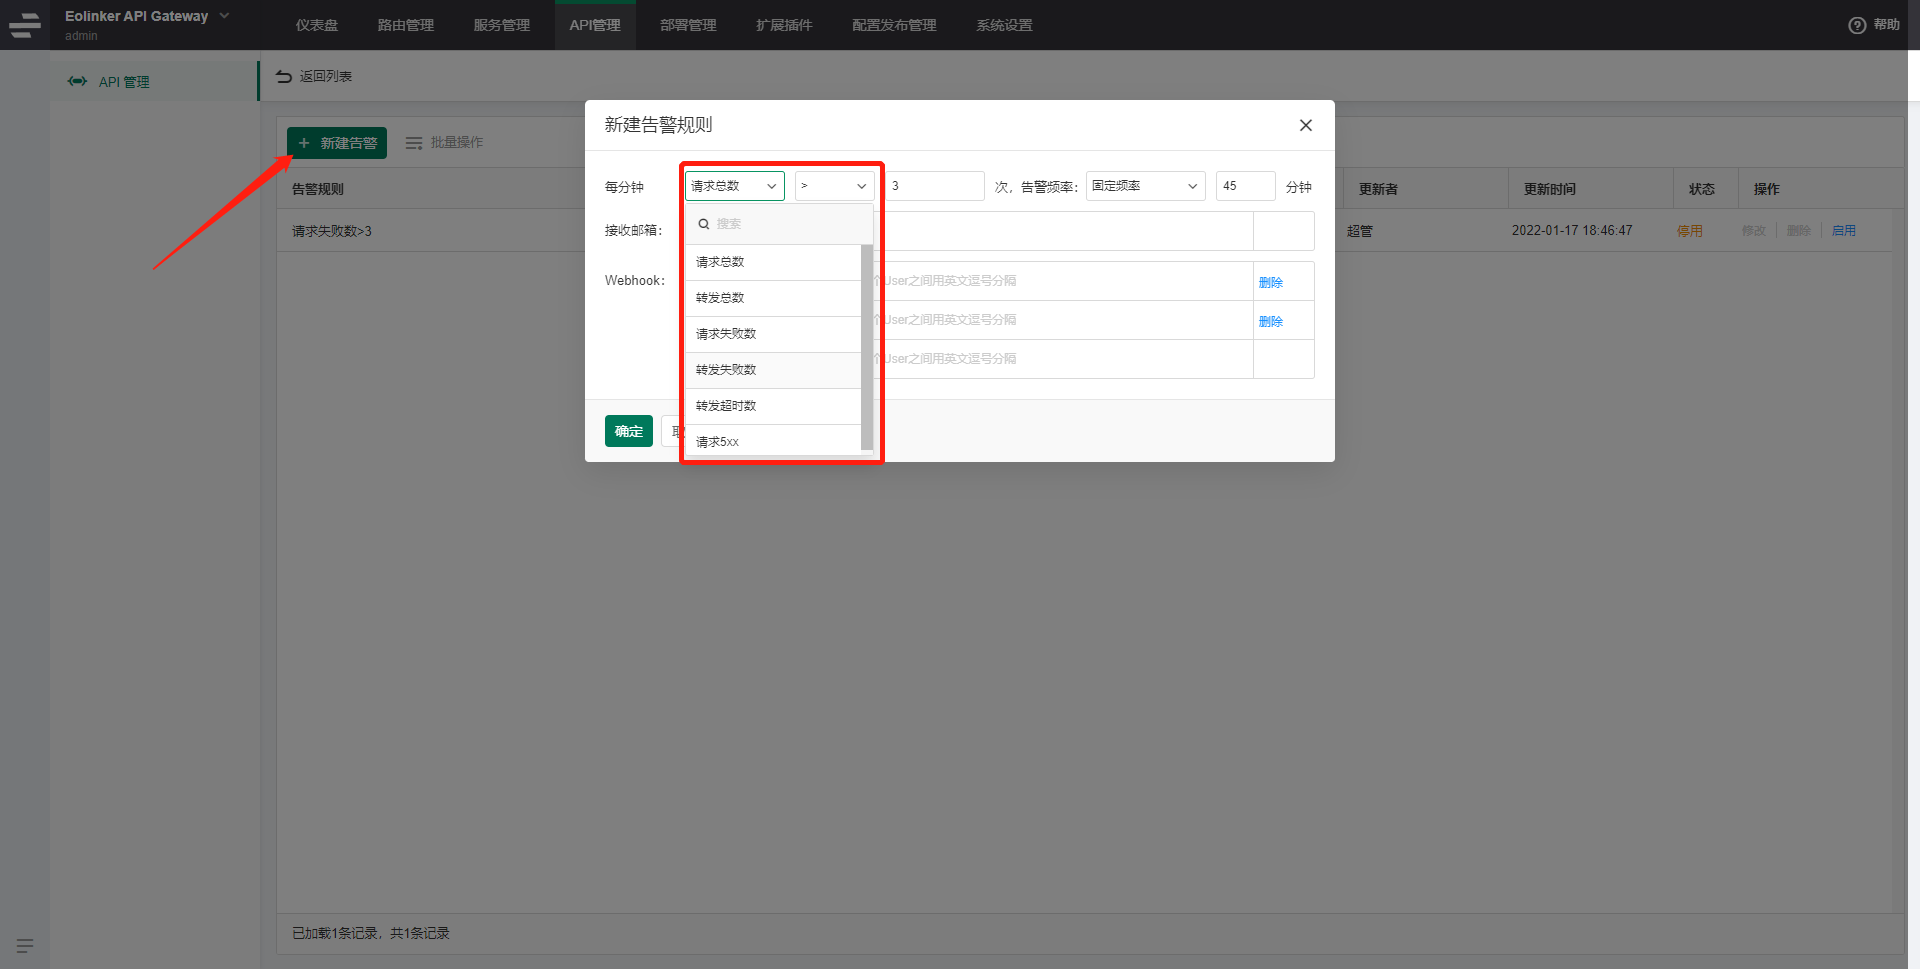Screen dimensions: 1920x969
Task: Click the Eolinker logo icon
Action: point(24,25)
